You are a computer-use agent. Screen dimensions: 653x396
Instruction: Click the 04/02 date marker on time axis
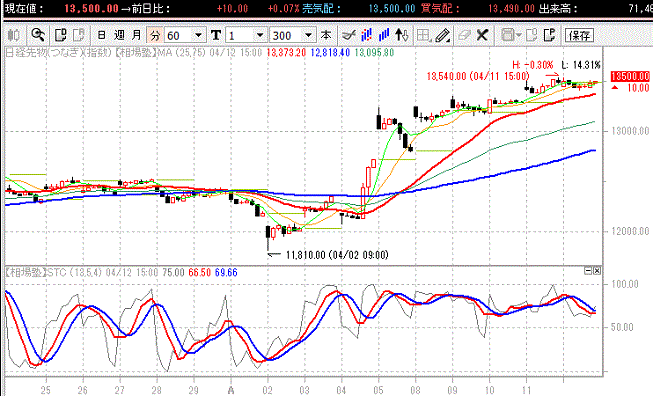click(267, 391)
